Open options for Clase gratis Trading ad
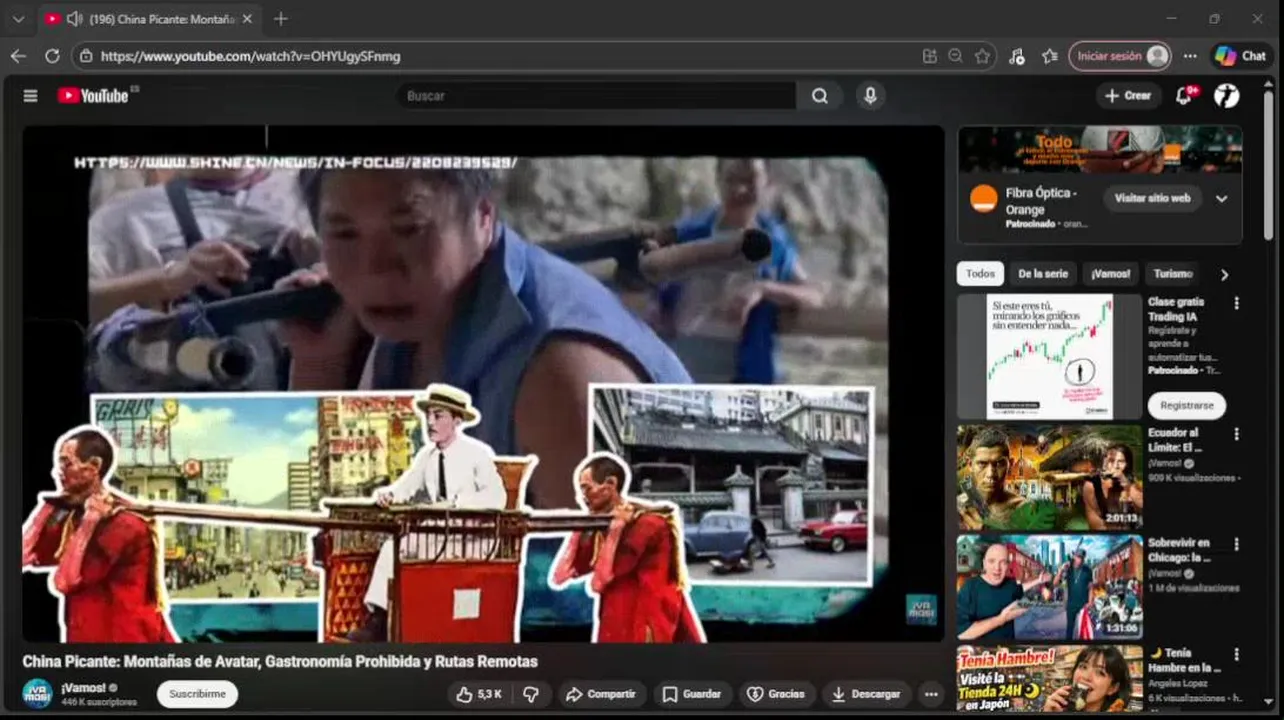 coord(1236,303)
